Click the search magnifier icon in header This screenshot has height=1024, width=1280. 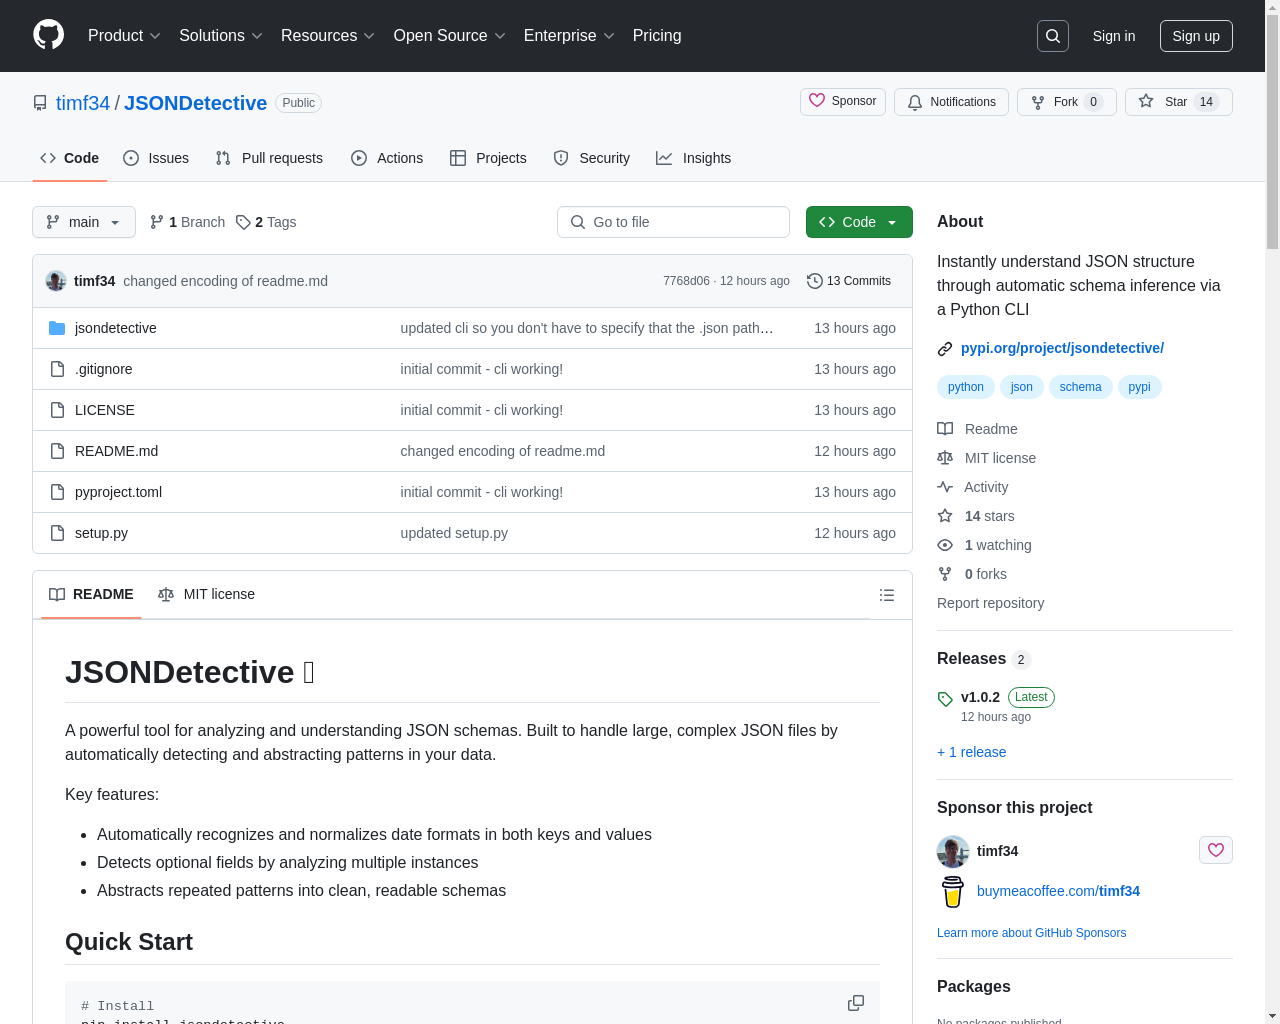point(1053,36)
